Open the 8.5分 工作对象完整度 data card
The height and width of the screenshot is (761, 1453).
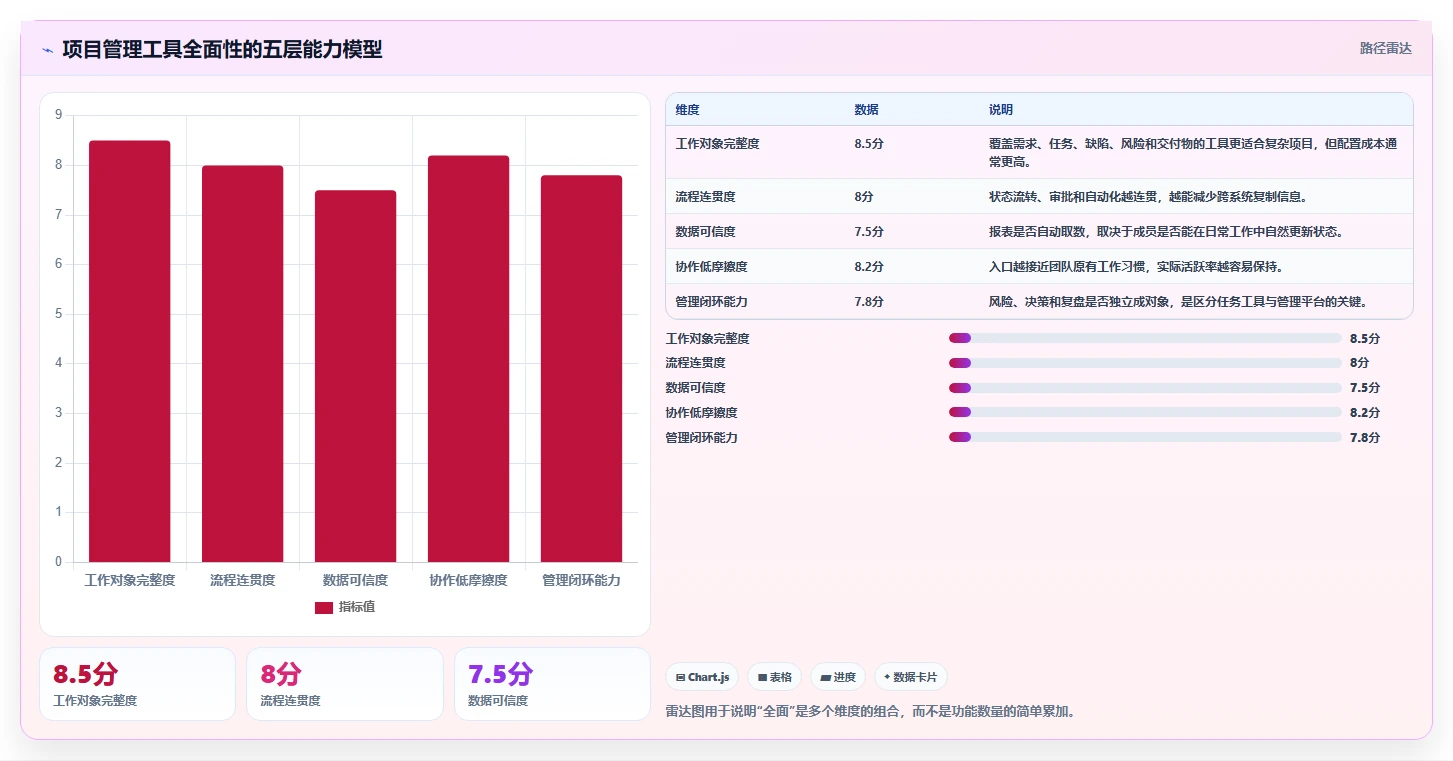point(137,684)
